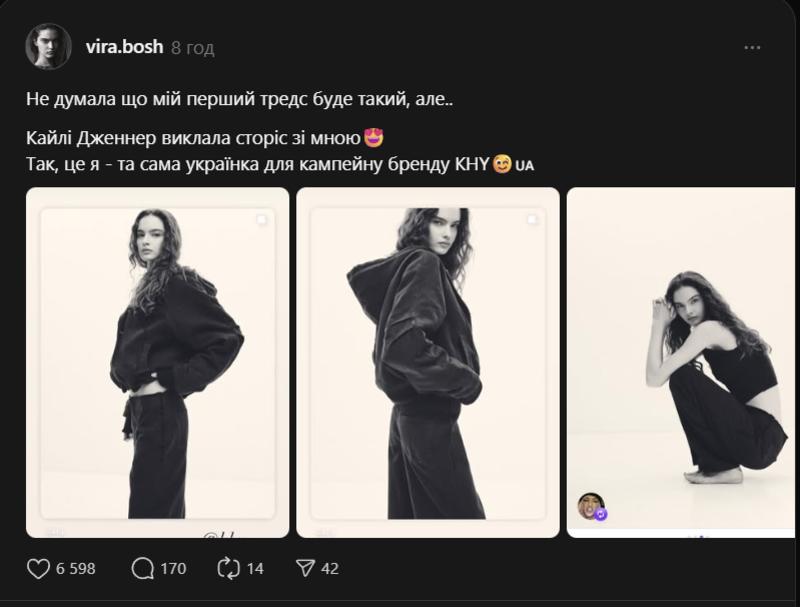
Task: Click the 14 reposts count
Action: click(255, 569)
